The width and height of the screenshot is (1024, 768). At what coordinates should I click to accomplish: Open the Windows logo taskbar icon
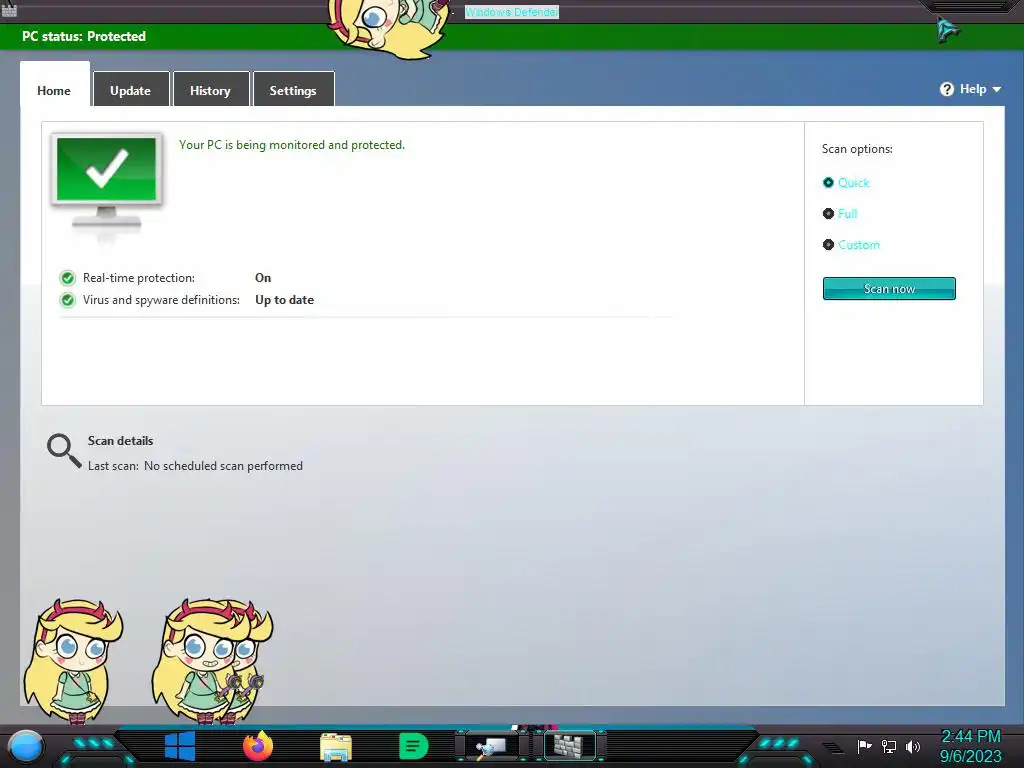pos(180,746)
